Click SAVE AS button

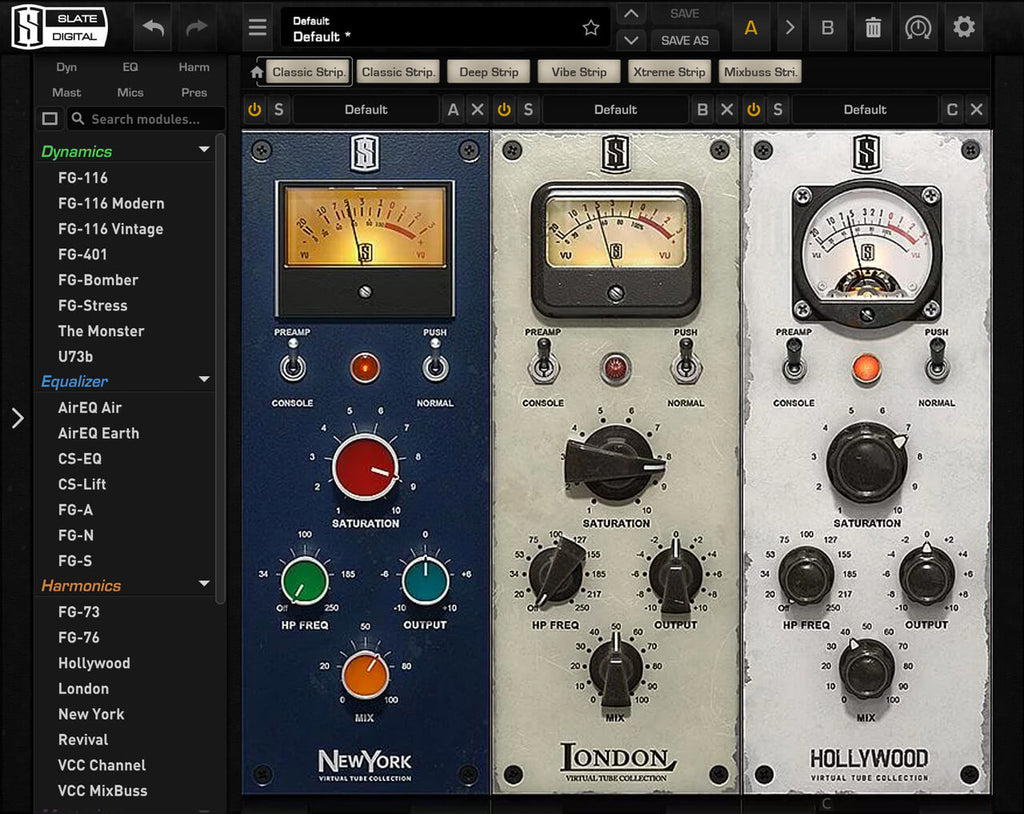684,41
